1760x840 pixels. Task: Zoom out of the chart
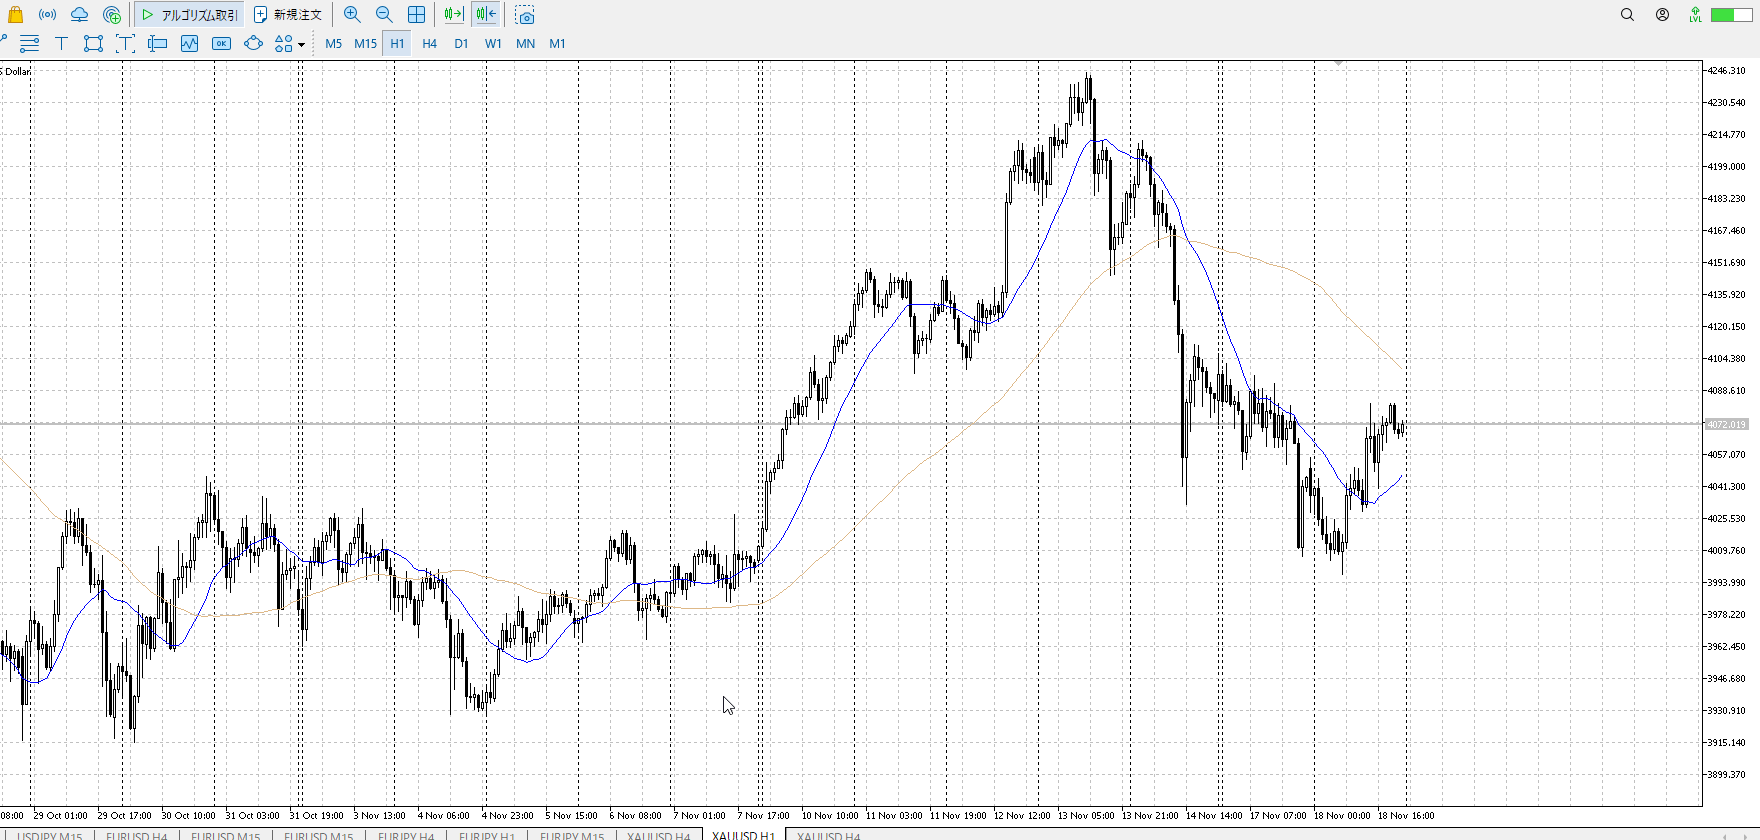pyautogui.click(x=384, y=15)
